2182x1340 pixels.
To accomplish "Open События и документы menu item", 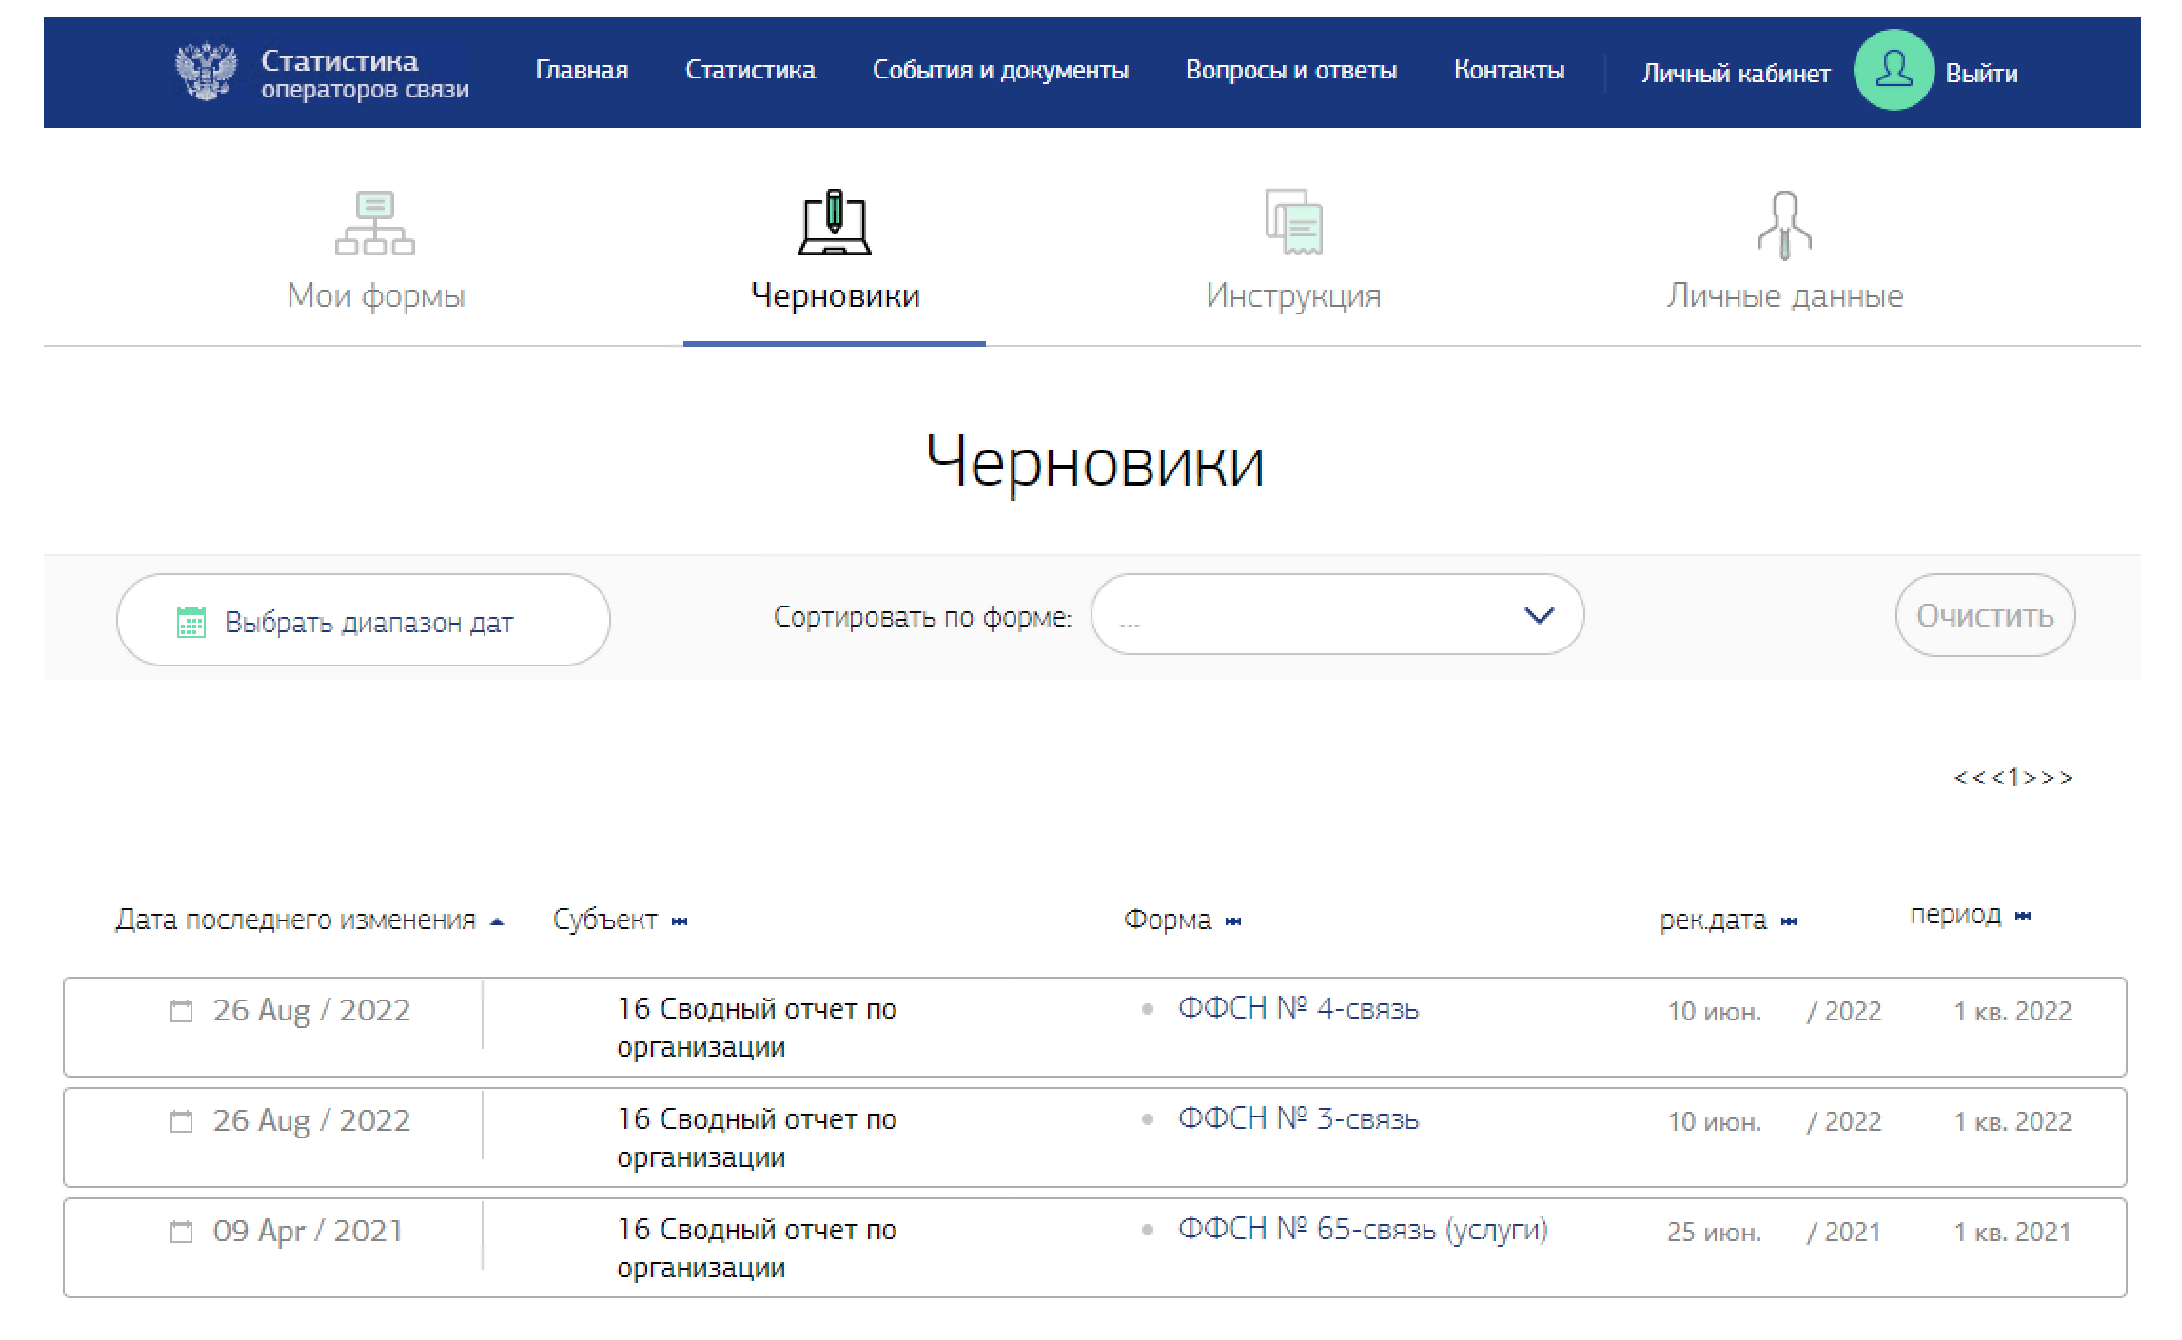I will click(1000, 70).
